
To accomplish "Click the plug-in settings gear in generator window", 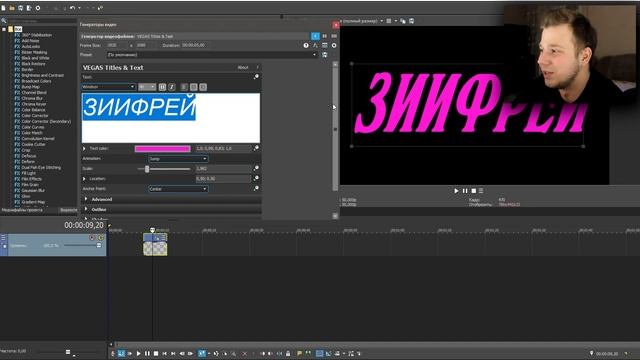I will coord(334,45).
